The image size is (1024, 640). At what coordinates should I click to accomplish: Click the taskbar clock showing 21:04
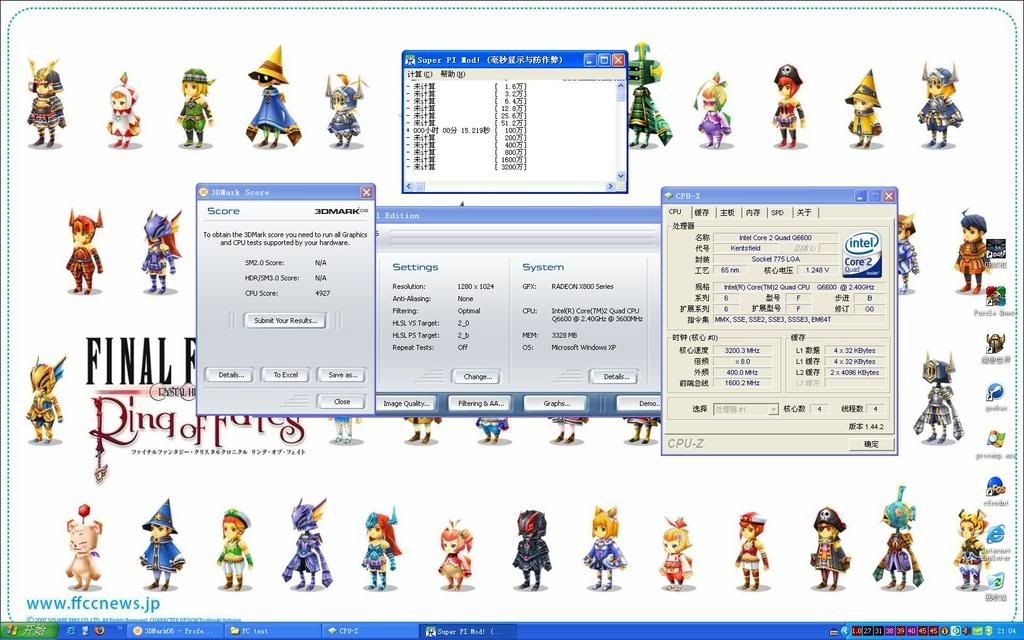1006,631
